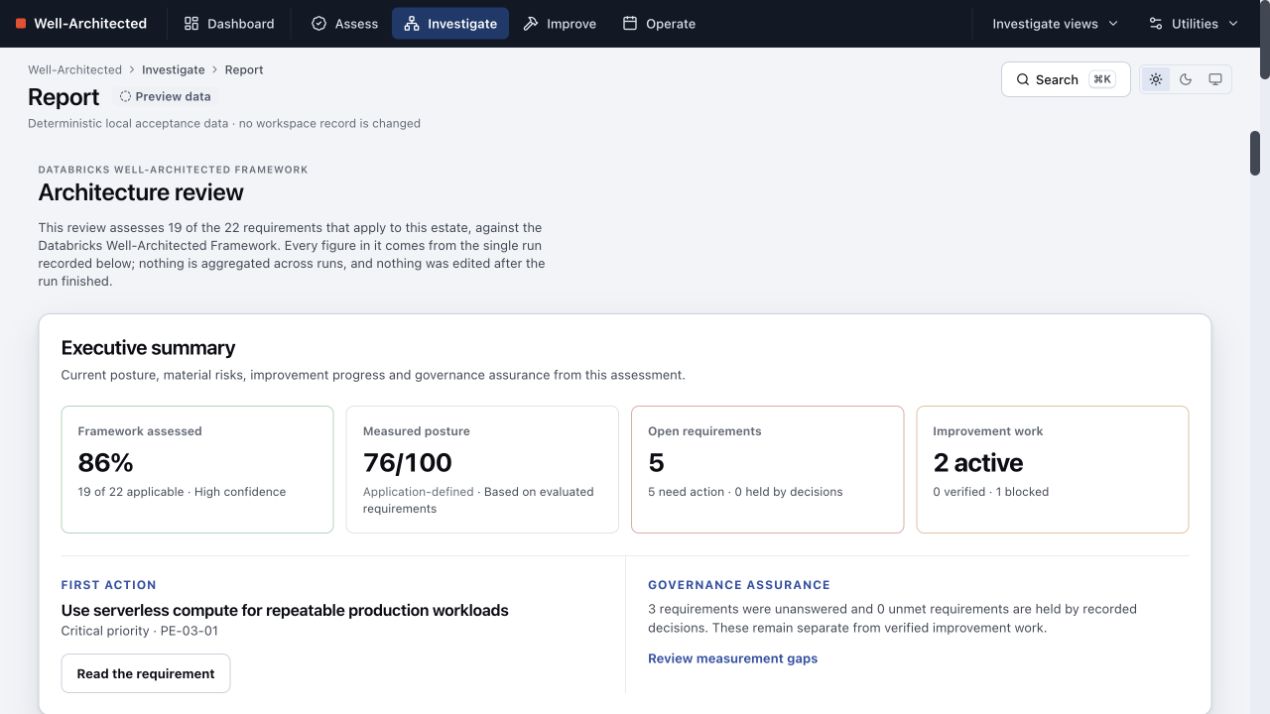Click the 'Use serverless compute' first action title
1270x714 pixels.
pyautogui.click(x=285, y=610)
